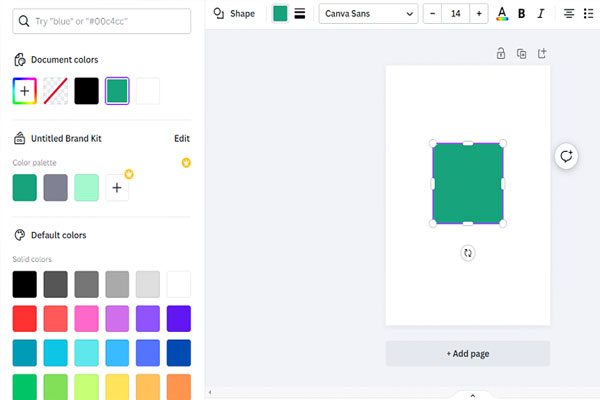This screenshot has height=400, width=600.
Task: Toggle italic formatting
Action: (541, 14)
